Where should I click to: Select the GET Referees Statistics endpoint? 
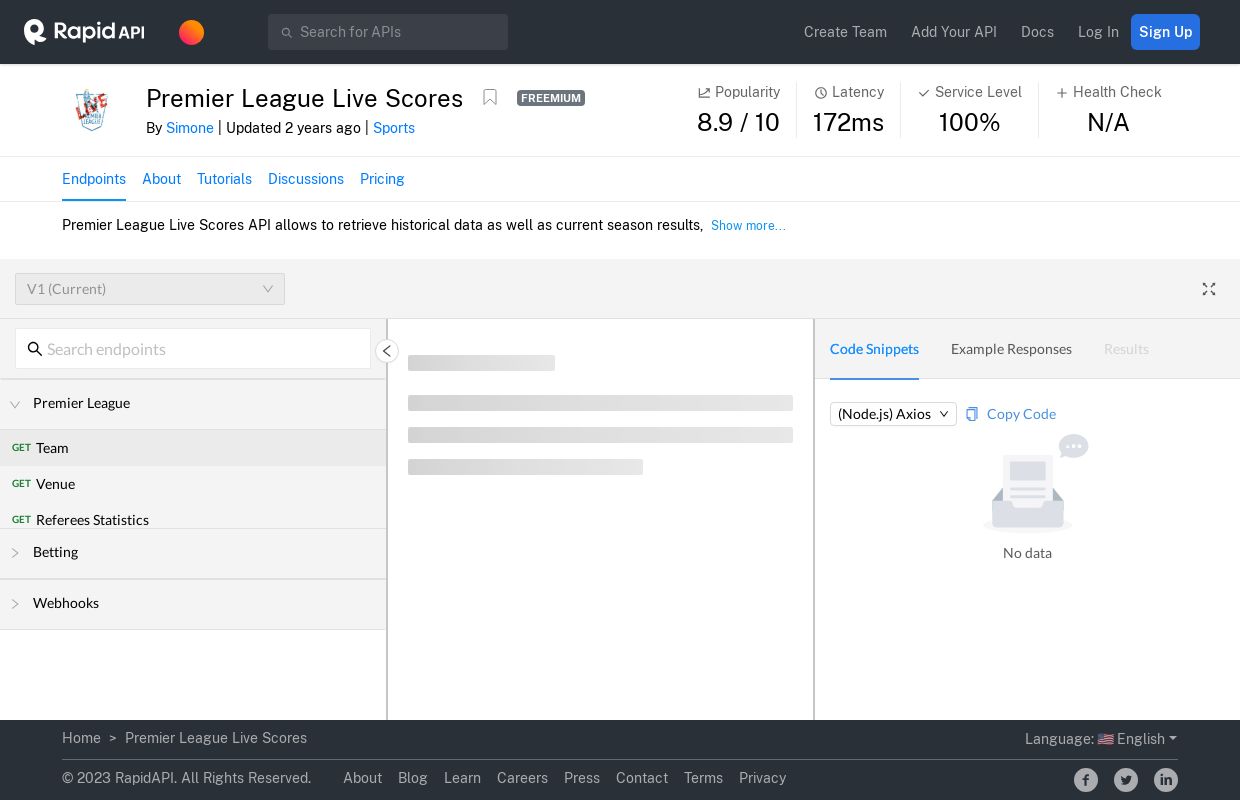point(193,518)
